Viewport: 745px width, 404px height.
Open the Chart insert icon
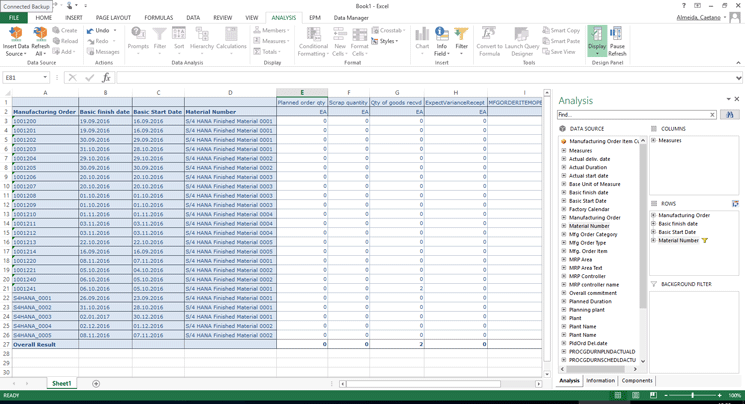click(422, 37)
